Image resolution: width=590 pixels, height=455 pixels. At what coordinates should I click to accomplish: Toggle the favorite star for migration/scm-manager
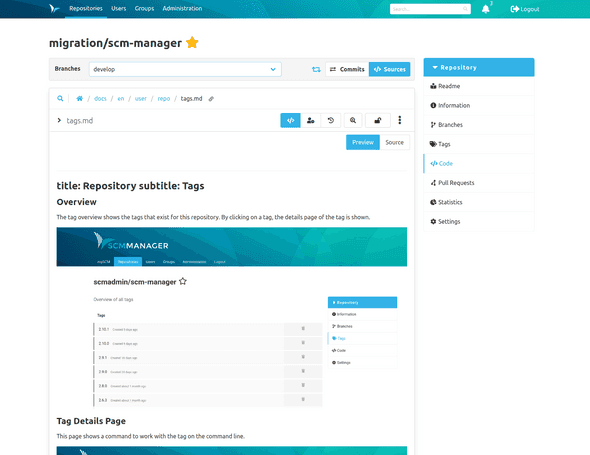coord(192,43)
